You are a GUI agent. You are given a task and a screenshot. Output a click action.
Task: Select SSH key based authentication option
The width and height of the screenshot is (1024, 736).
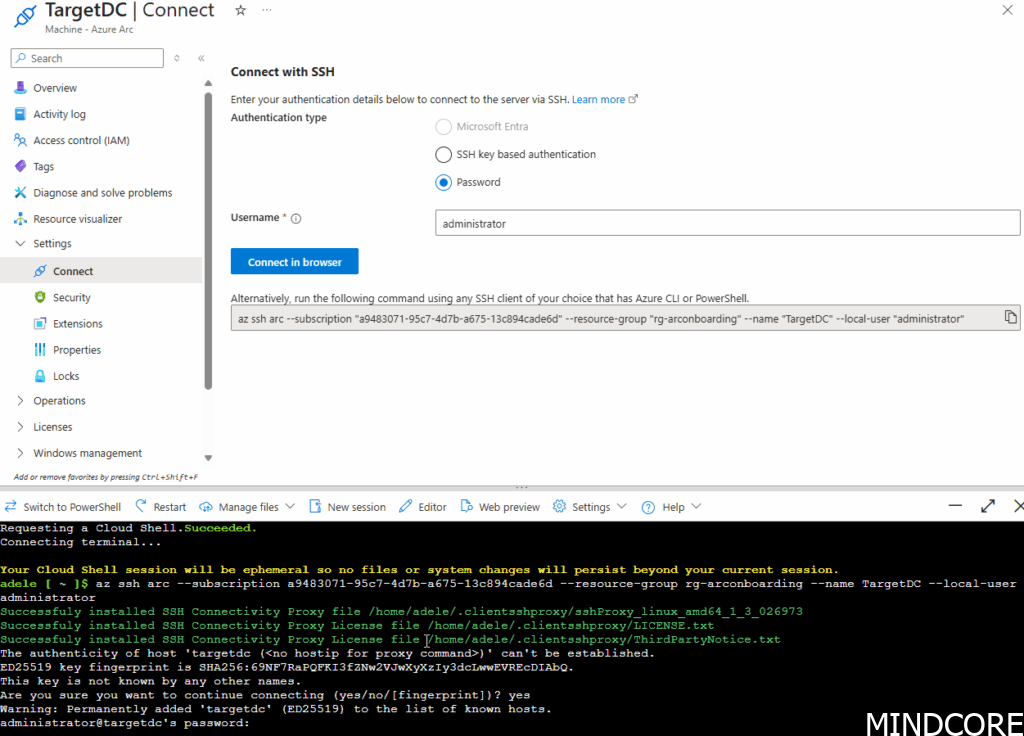[x=443, y=155]
